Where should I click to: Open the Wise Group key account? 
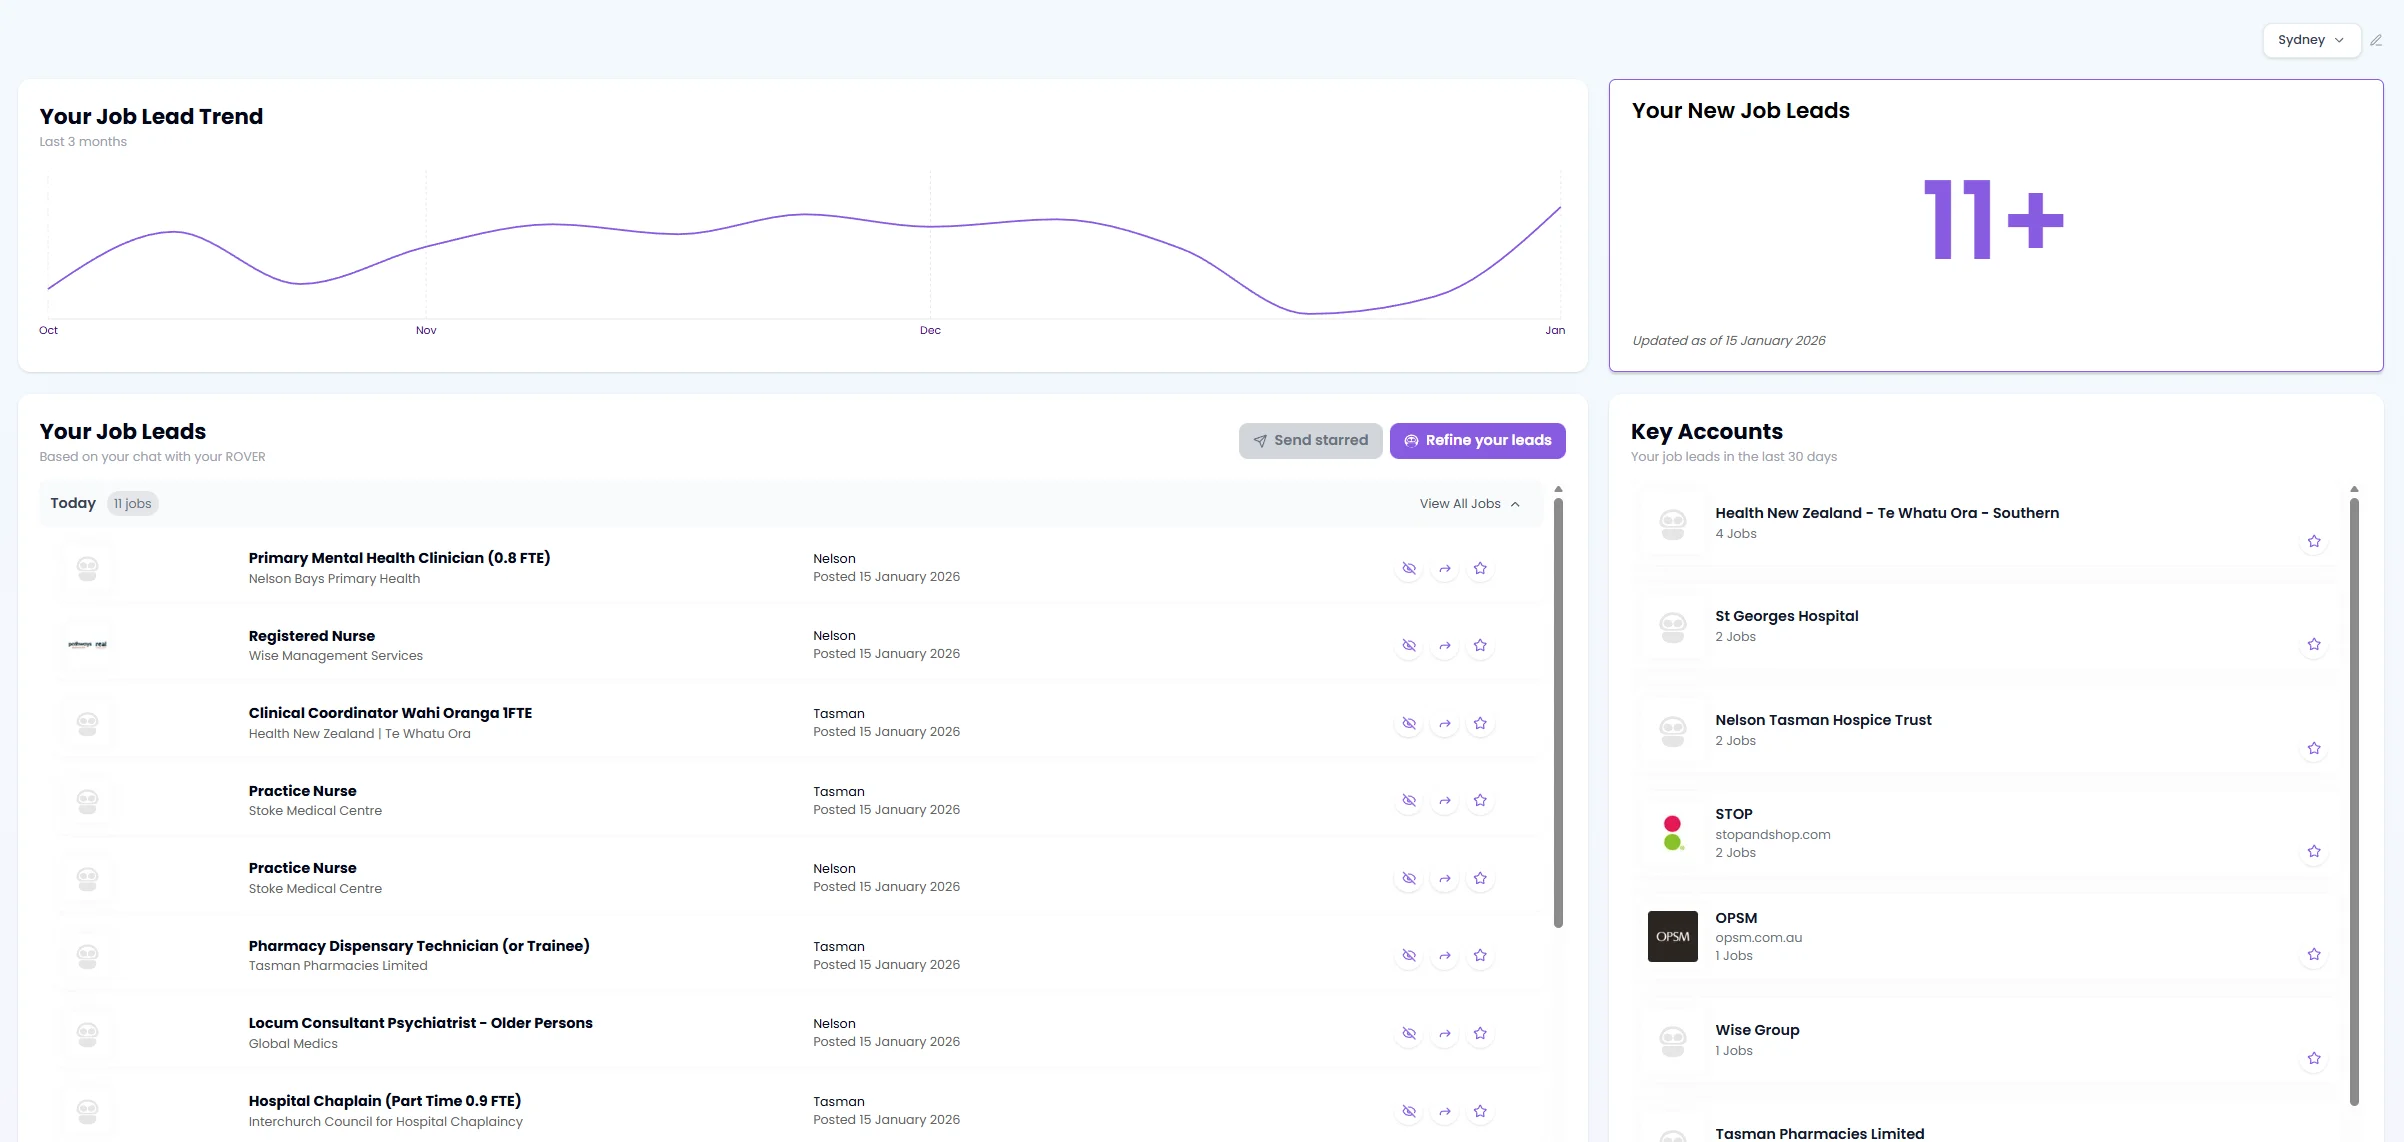(x=1757, y=1030)
